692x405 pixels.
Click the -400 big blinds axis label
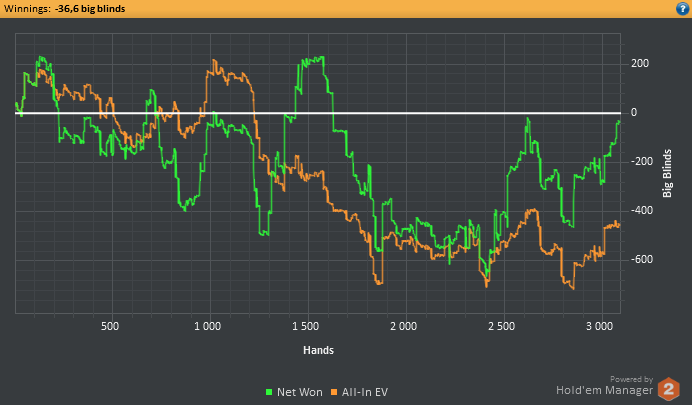click(x=642, y=210)
